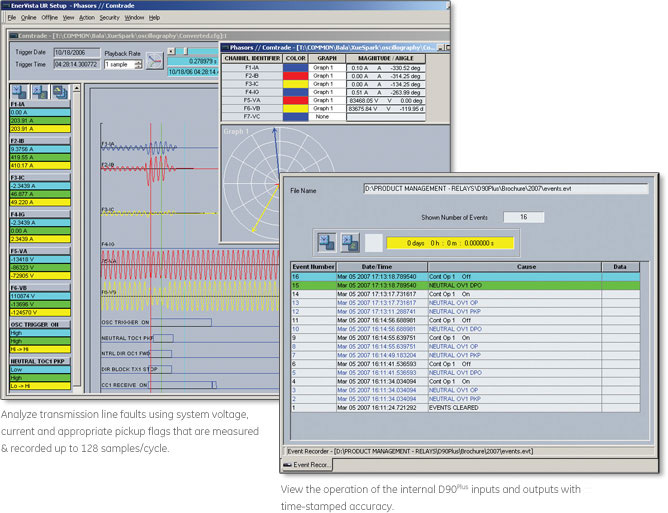Open the Window menu
The width and height of the screenshot is (668, 513).
(x=134, y=17)
